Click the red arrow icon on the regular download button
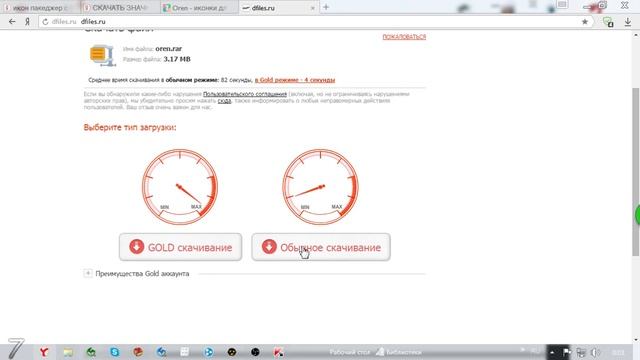The height and width of the screenshot is (360, 640). point(269,247)
